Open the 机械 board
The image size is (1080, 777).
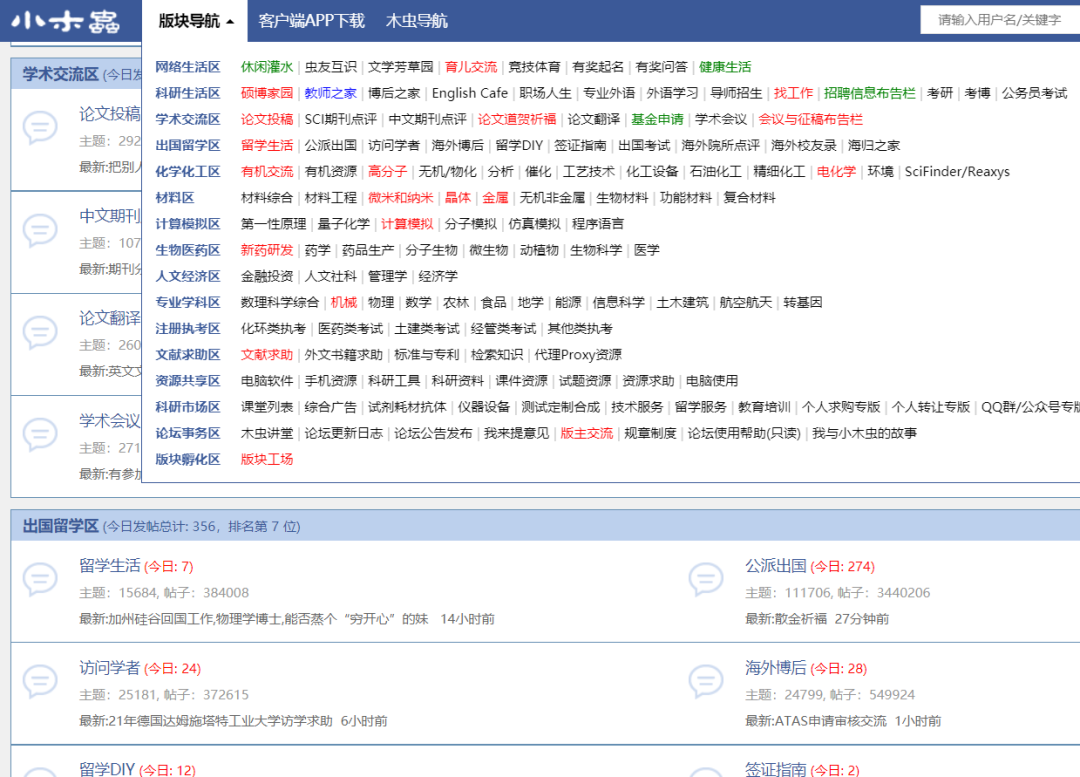pyautogui.click(x=344, y=302)
